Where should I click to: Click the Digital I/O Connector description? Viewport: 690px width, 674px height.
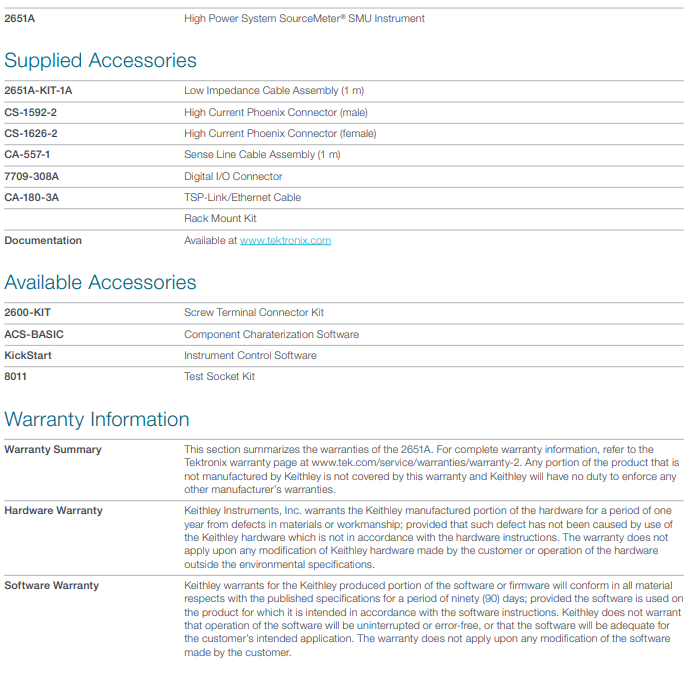pyautogui.click(x=233, y=177)
